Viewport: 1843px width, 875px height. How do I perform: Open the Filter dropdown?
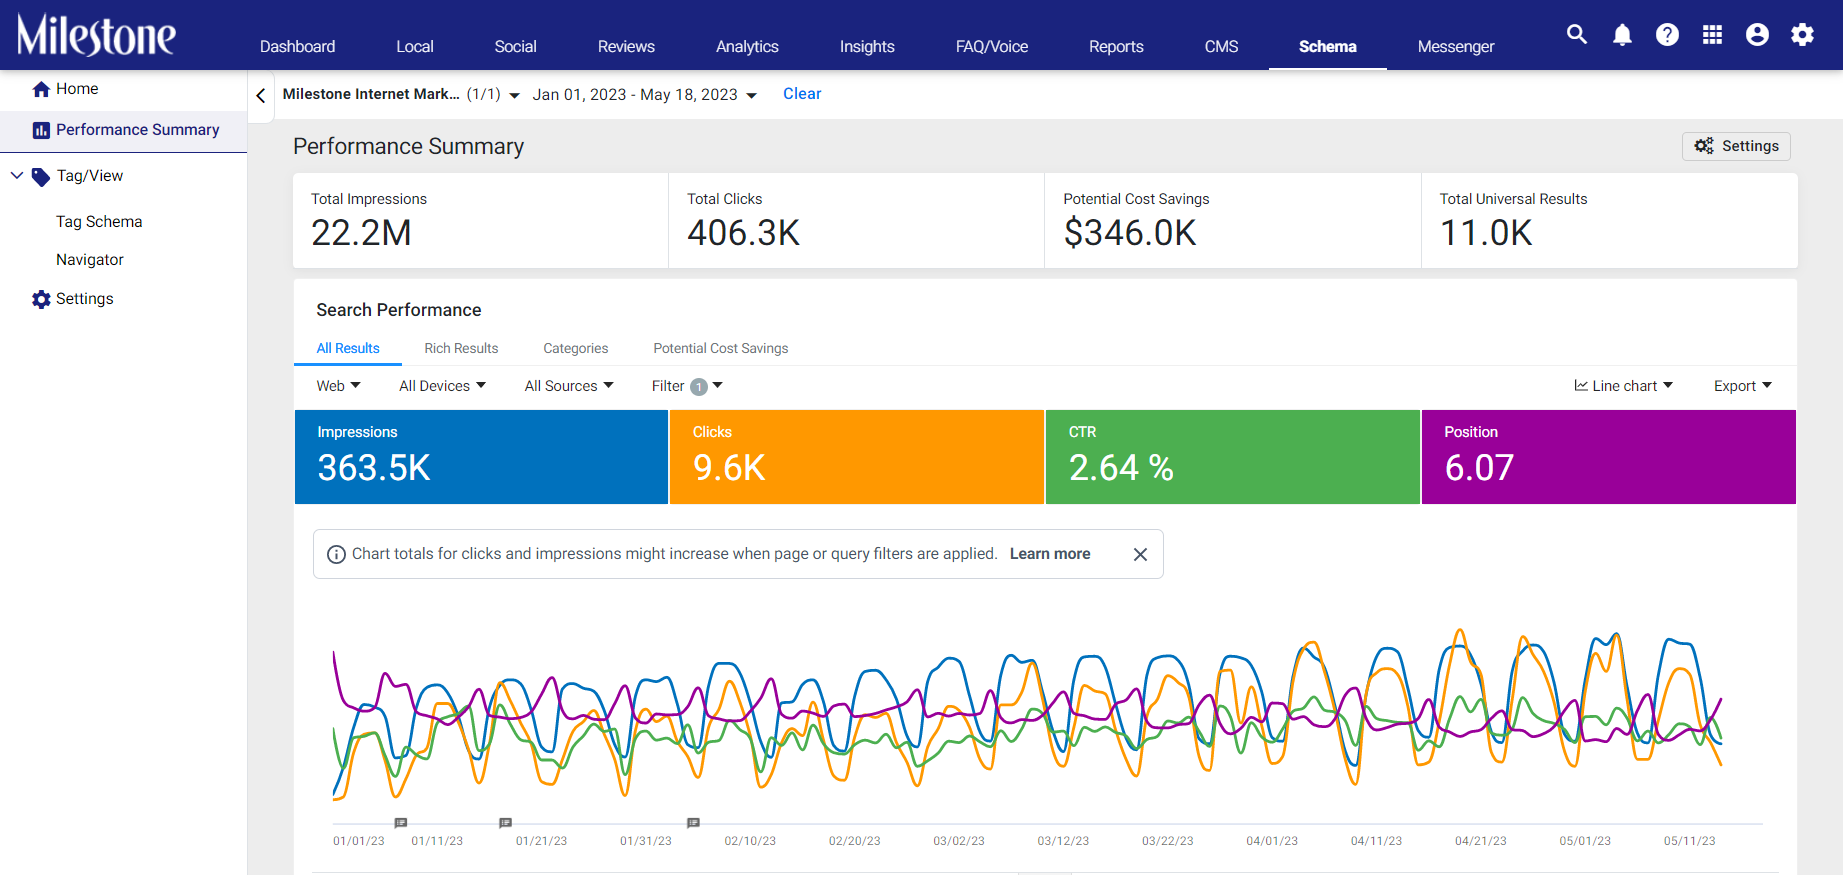pos(687,386)
